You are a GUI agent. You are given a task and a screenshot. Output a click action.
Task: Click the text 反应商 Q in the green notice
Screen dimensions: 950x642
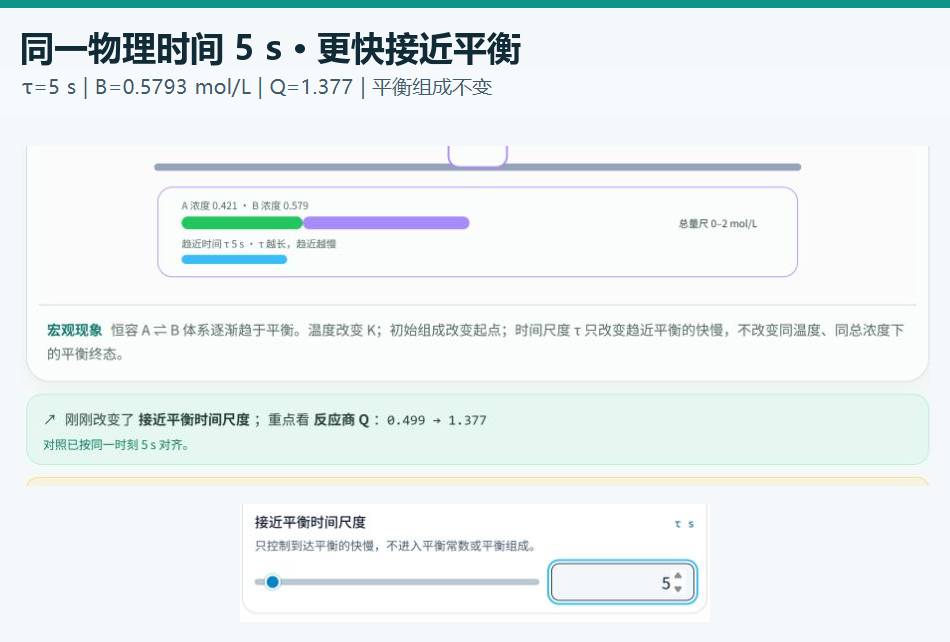[341, 420]
